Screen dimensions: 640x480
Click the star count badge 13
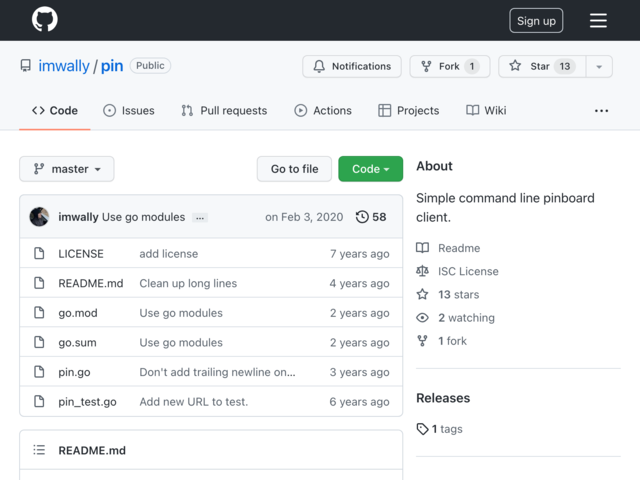click(x=565, y=66)
